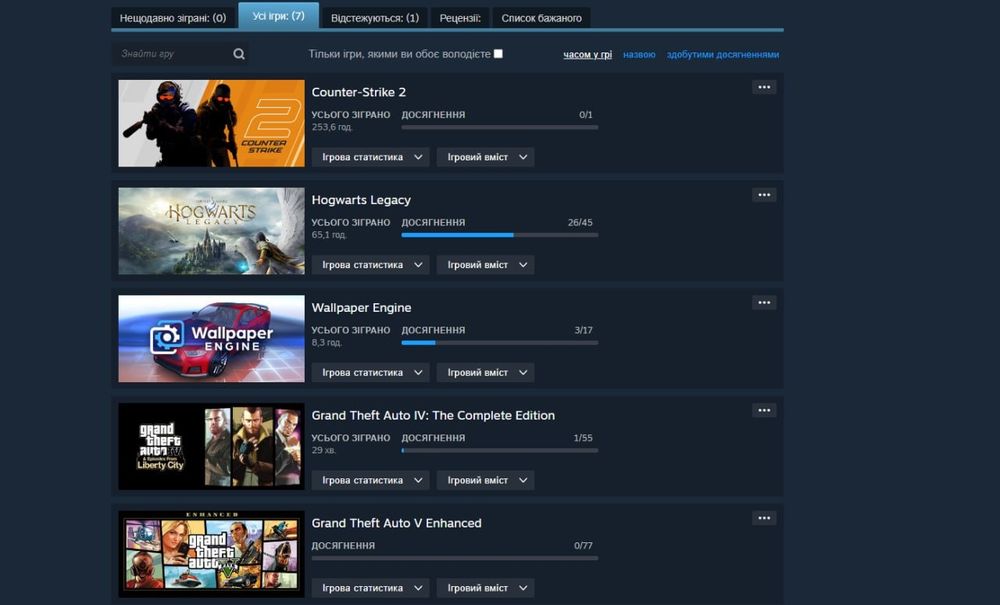The width and height of the screenshot is (1000, 605).
Task: Sort by 'здобутими досягненнями'
Action: 723,55
